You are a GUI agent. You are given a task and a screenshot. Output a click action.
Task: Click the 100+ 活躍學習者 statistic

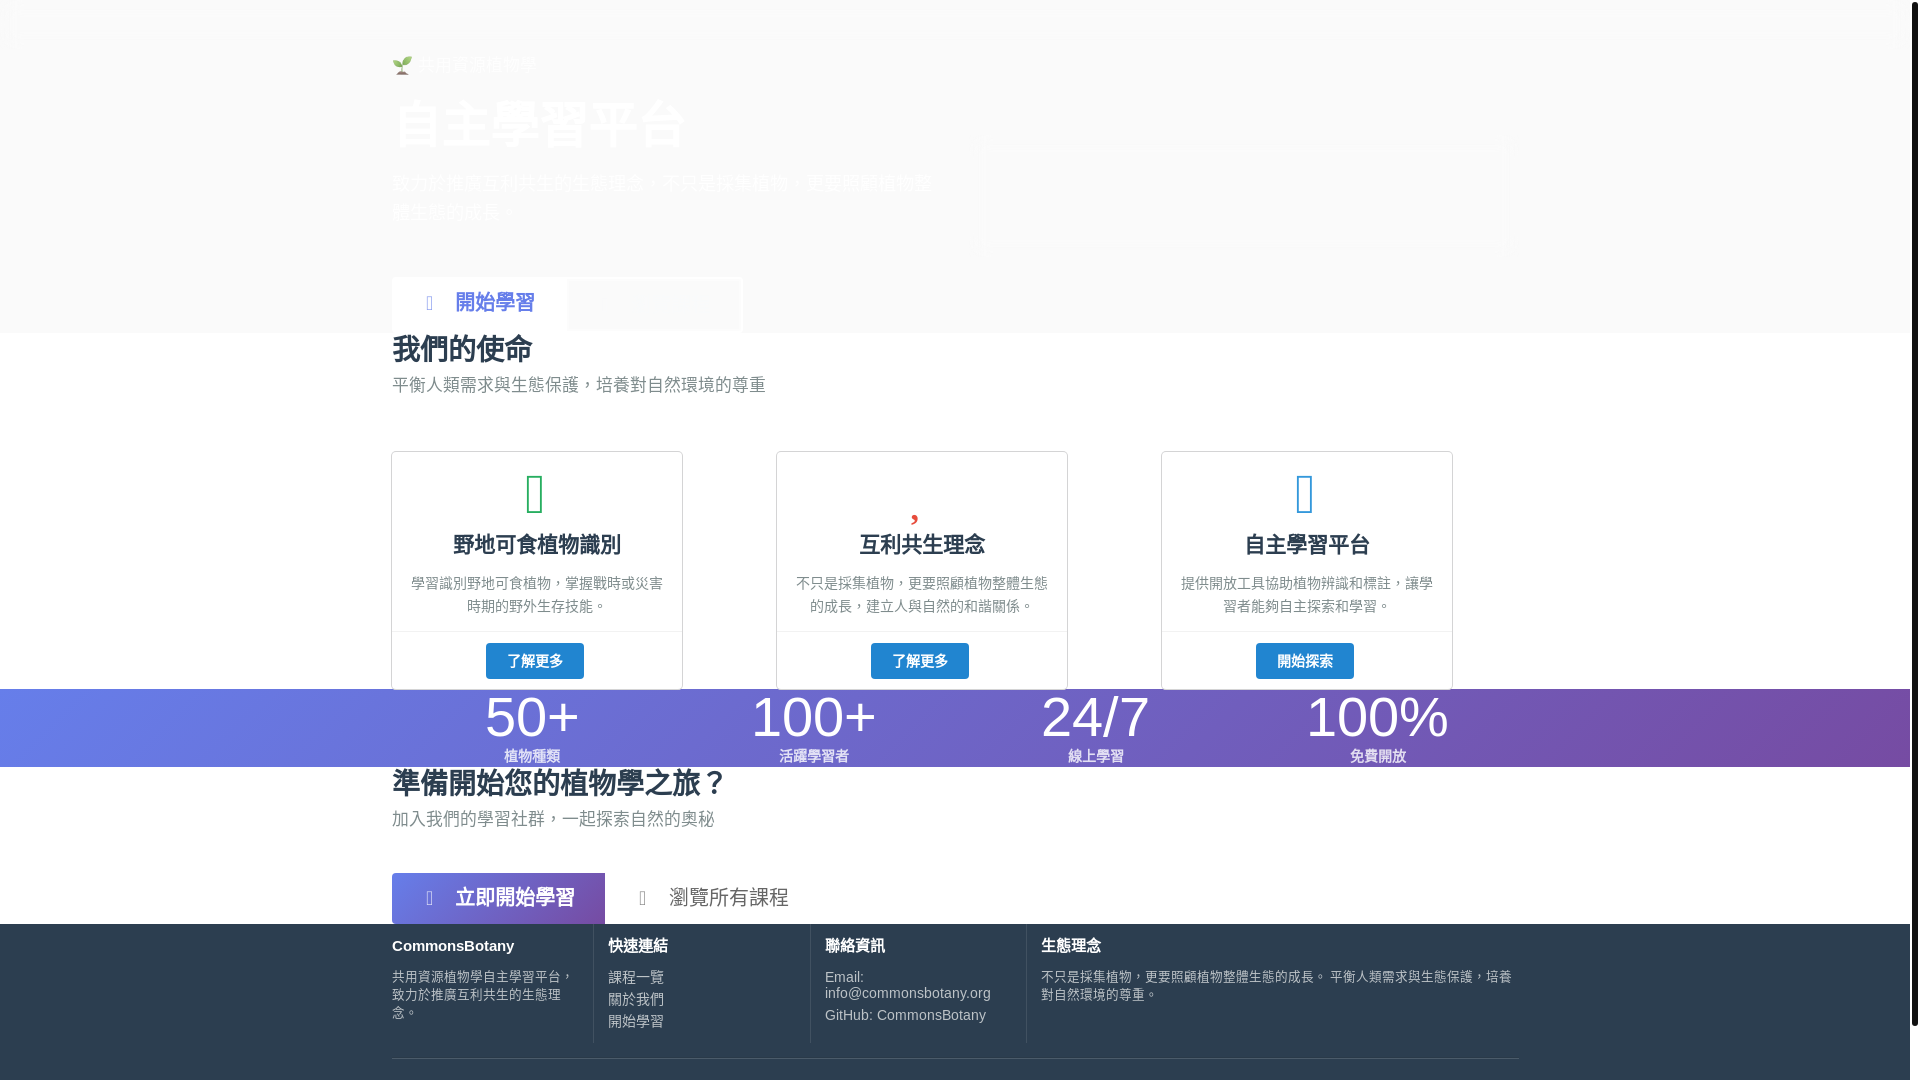pyautogui.click(x=814, y=728)
